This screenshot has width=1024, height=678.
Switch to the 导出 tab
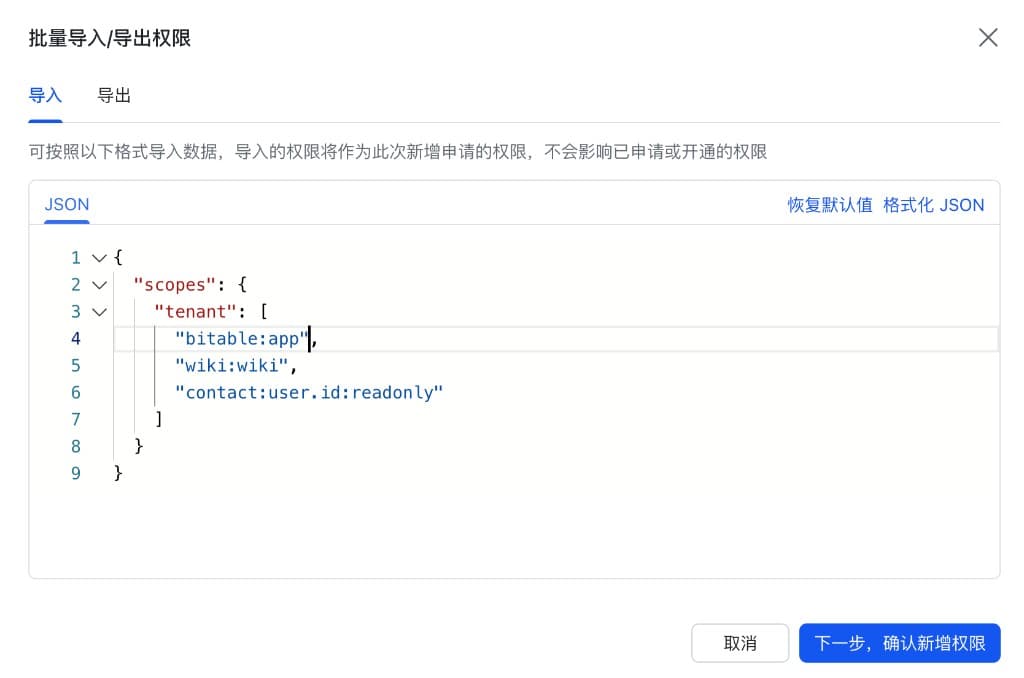point(114,95)
